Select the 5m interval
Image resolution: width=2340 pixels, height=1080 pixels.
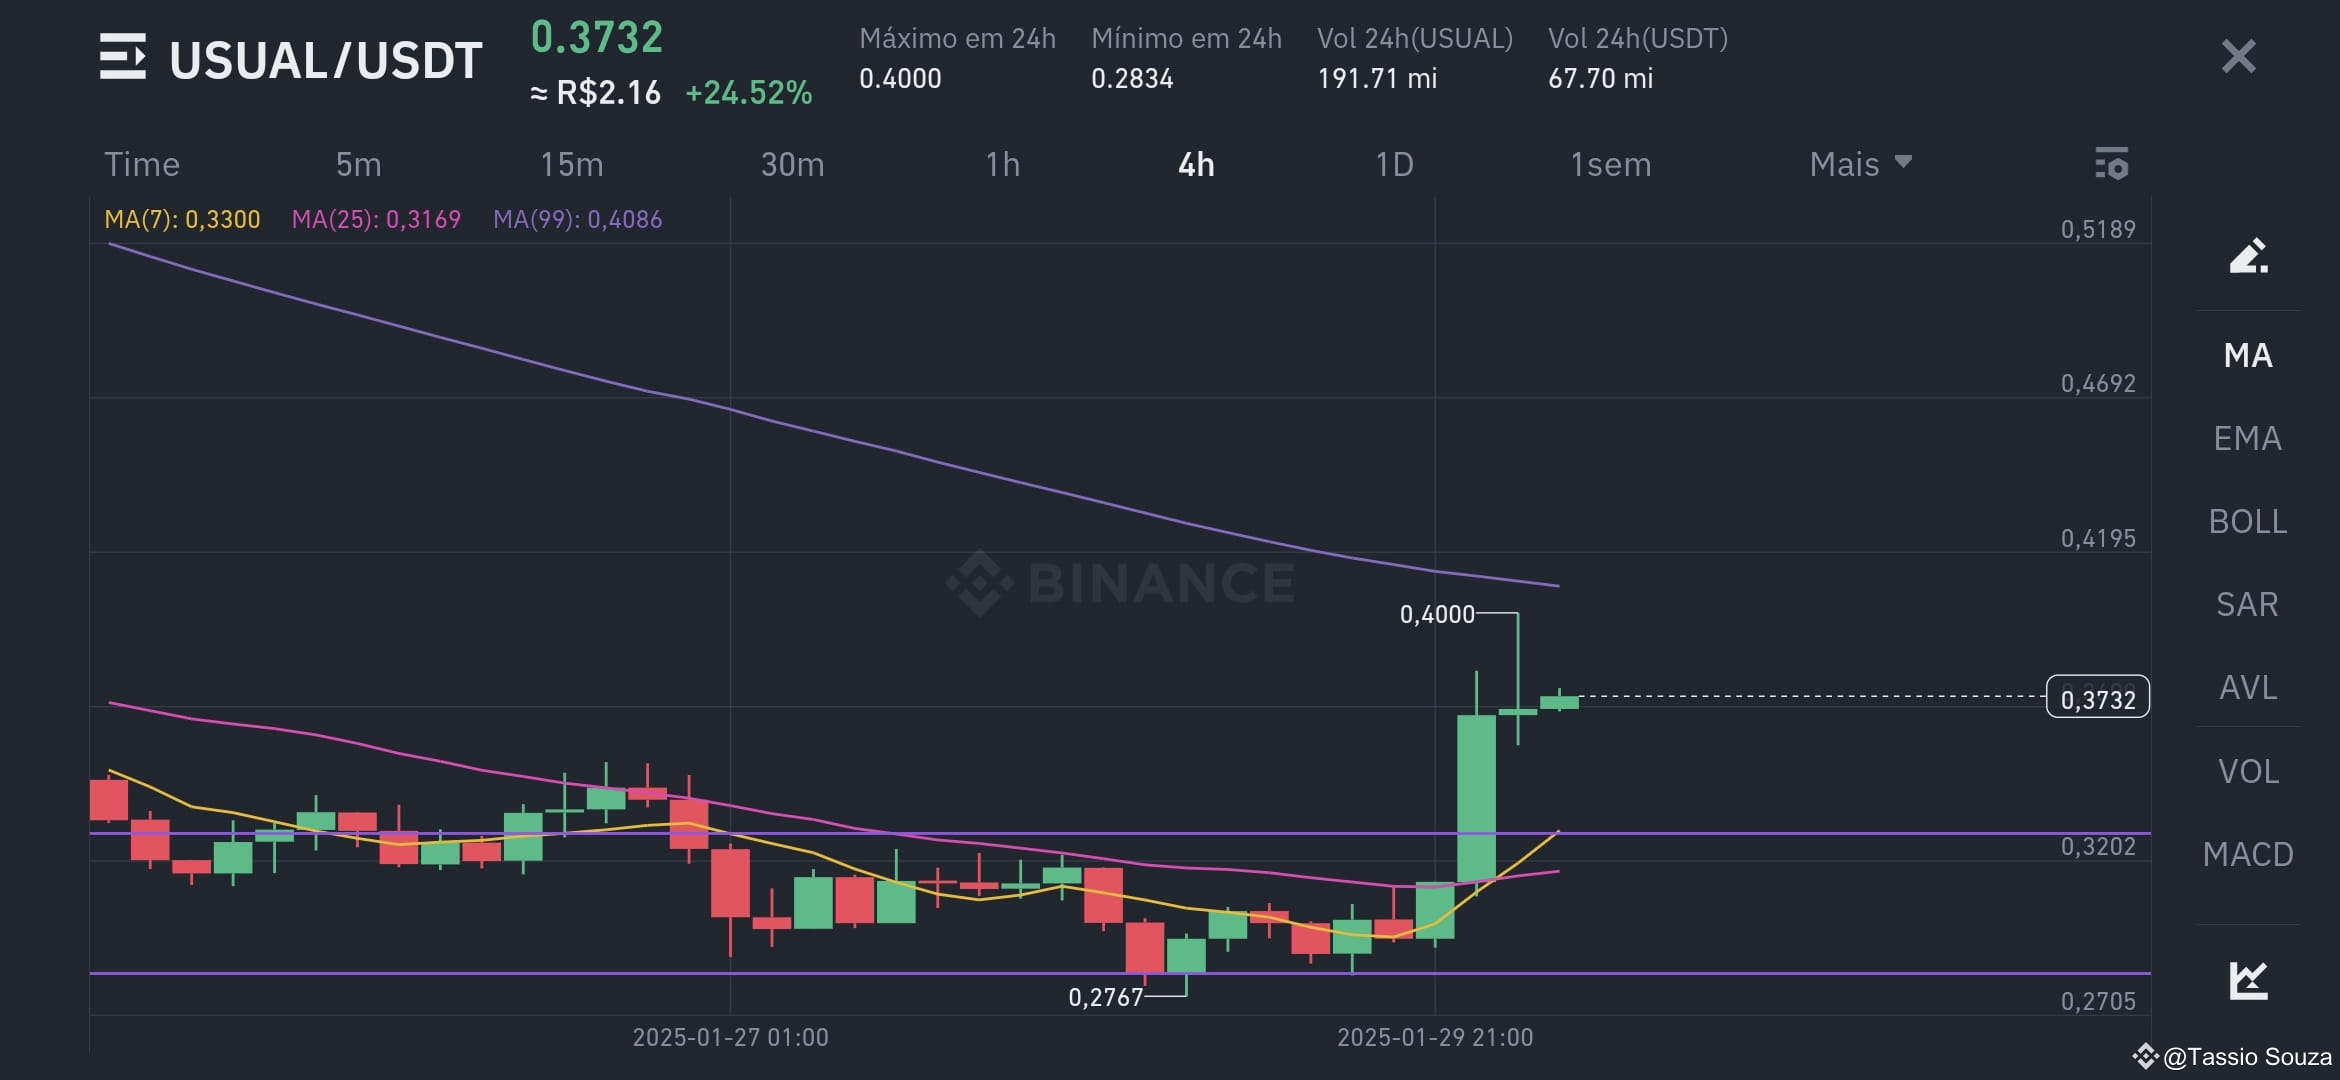pyautogui.click(x=358, y=164)
